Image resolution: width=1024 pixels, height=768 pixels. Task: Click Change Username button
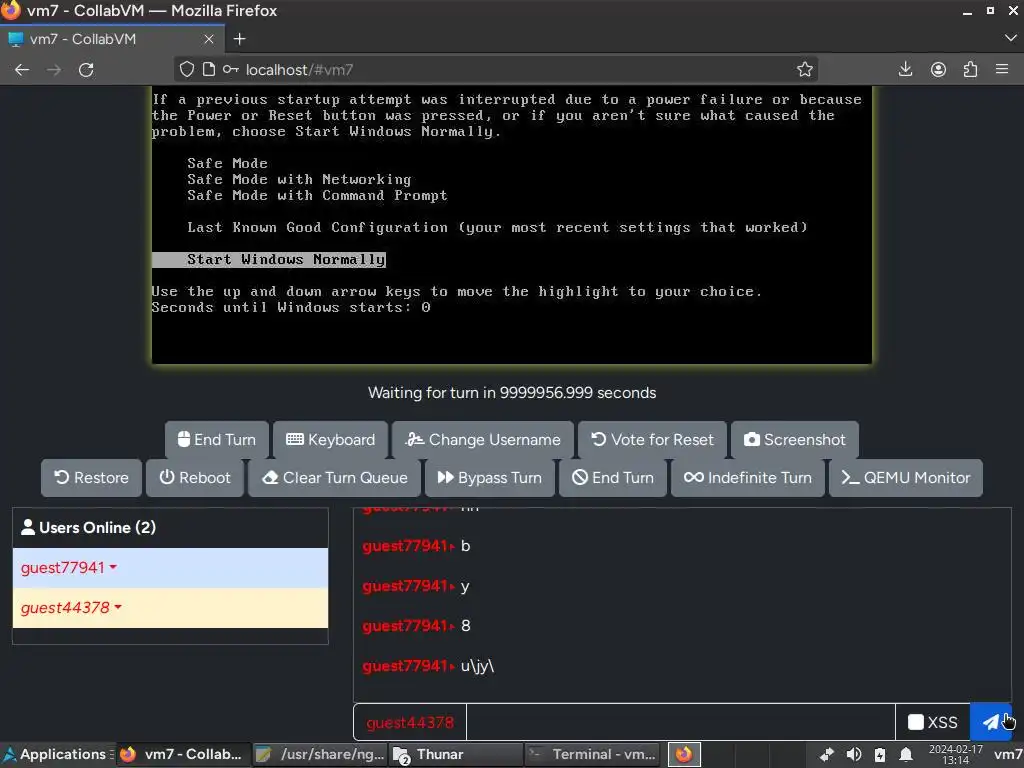483,440
